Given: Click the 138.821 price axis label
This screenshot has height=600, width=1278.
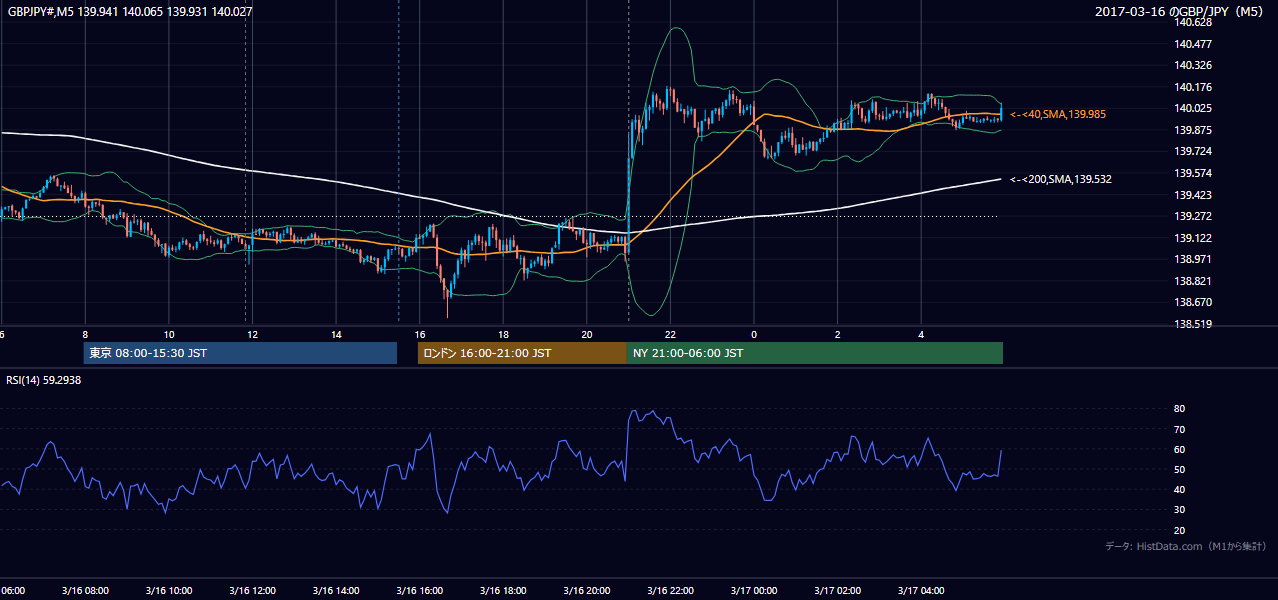Looking at the screenshot, I should [x=1194, y=281].
